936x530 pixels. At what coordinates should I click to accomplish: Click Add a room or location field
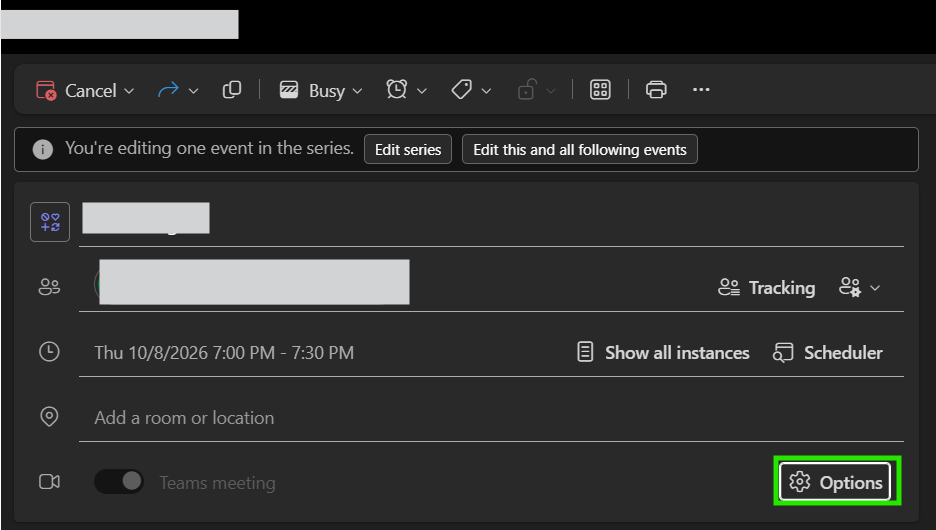[x=491, y=418]
